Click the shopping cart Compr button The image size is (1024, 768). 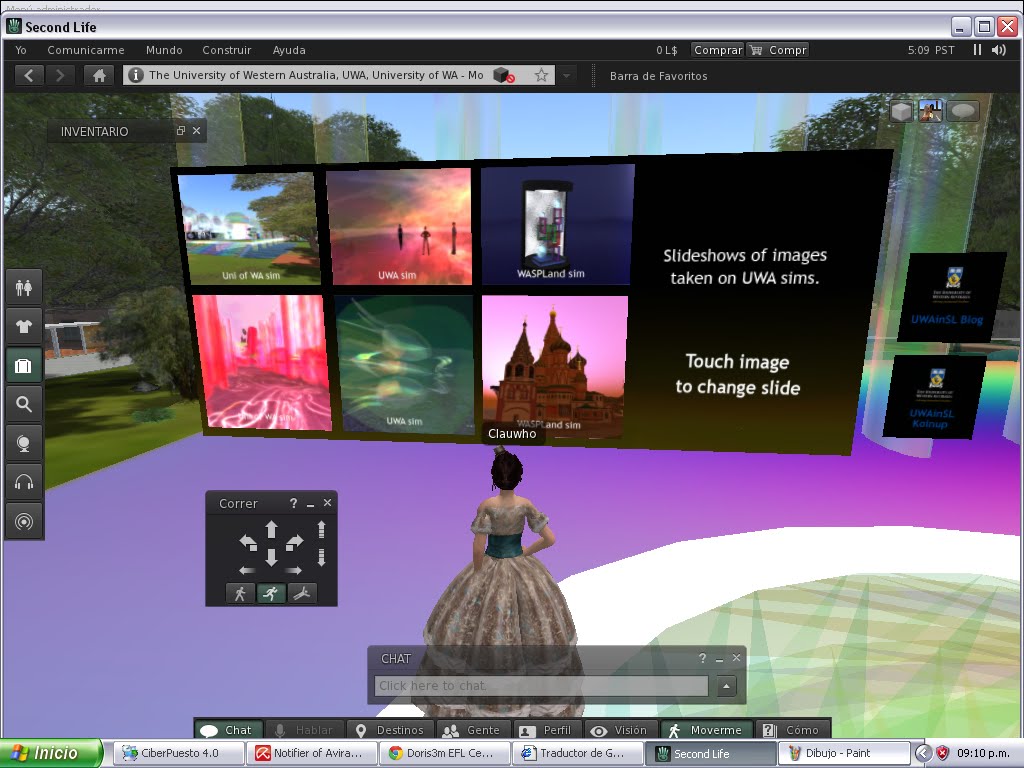tap(778, 50)
